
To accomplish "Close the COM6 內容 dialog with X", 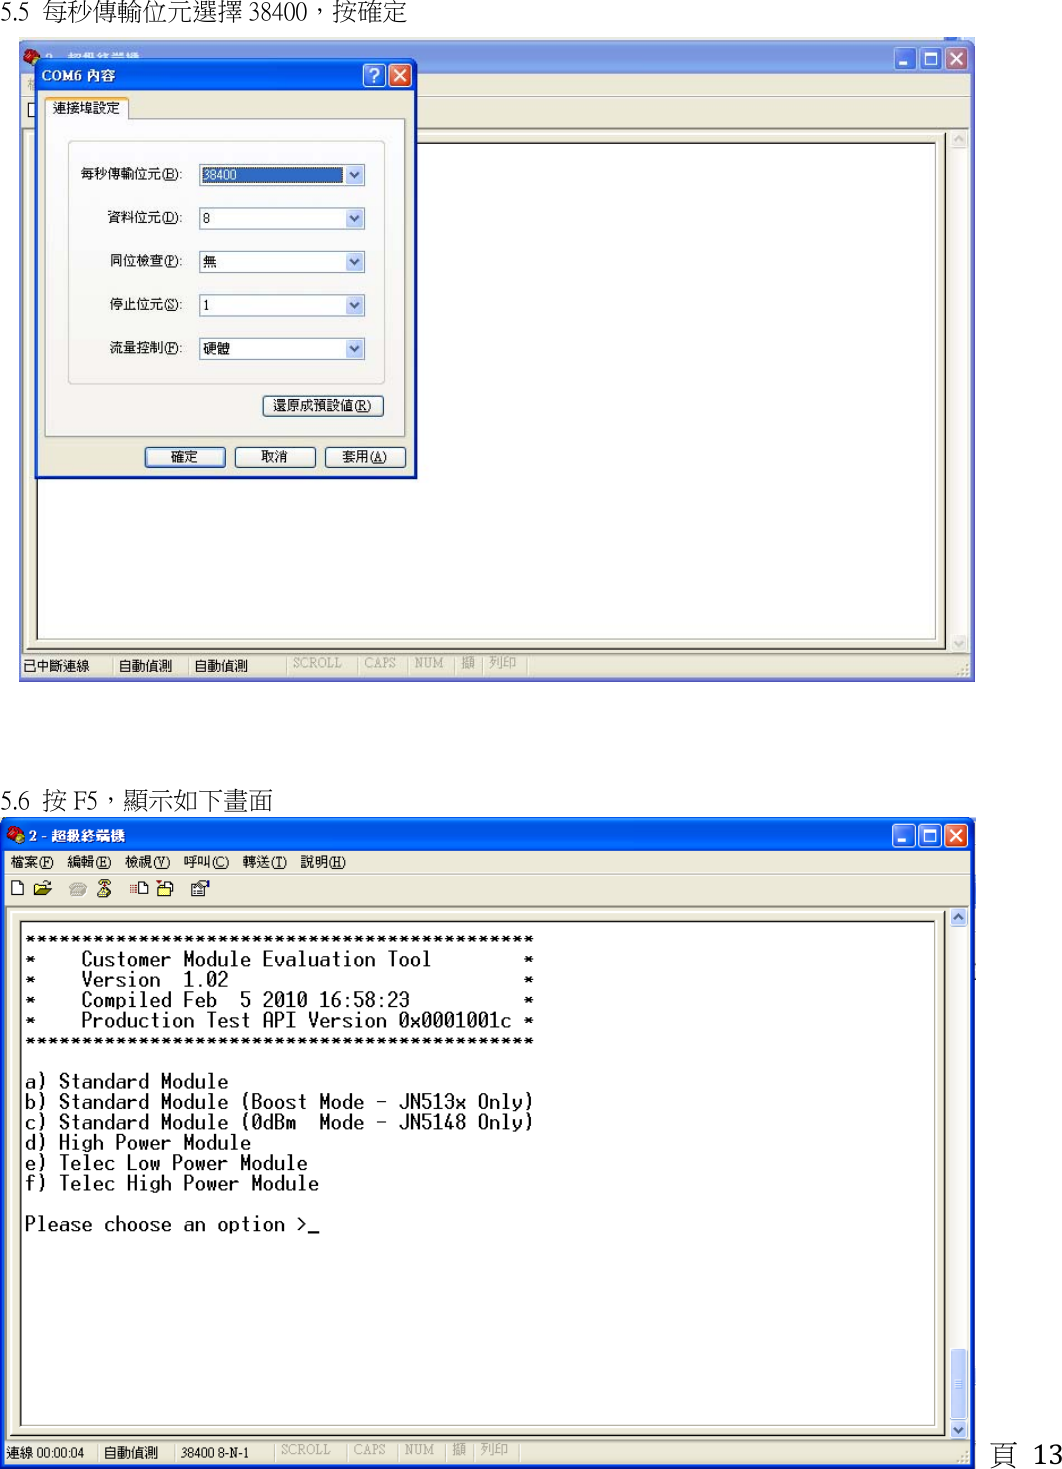I will pos(400,75).
